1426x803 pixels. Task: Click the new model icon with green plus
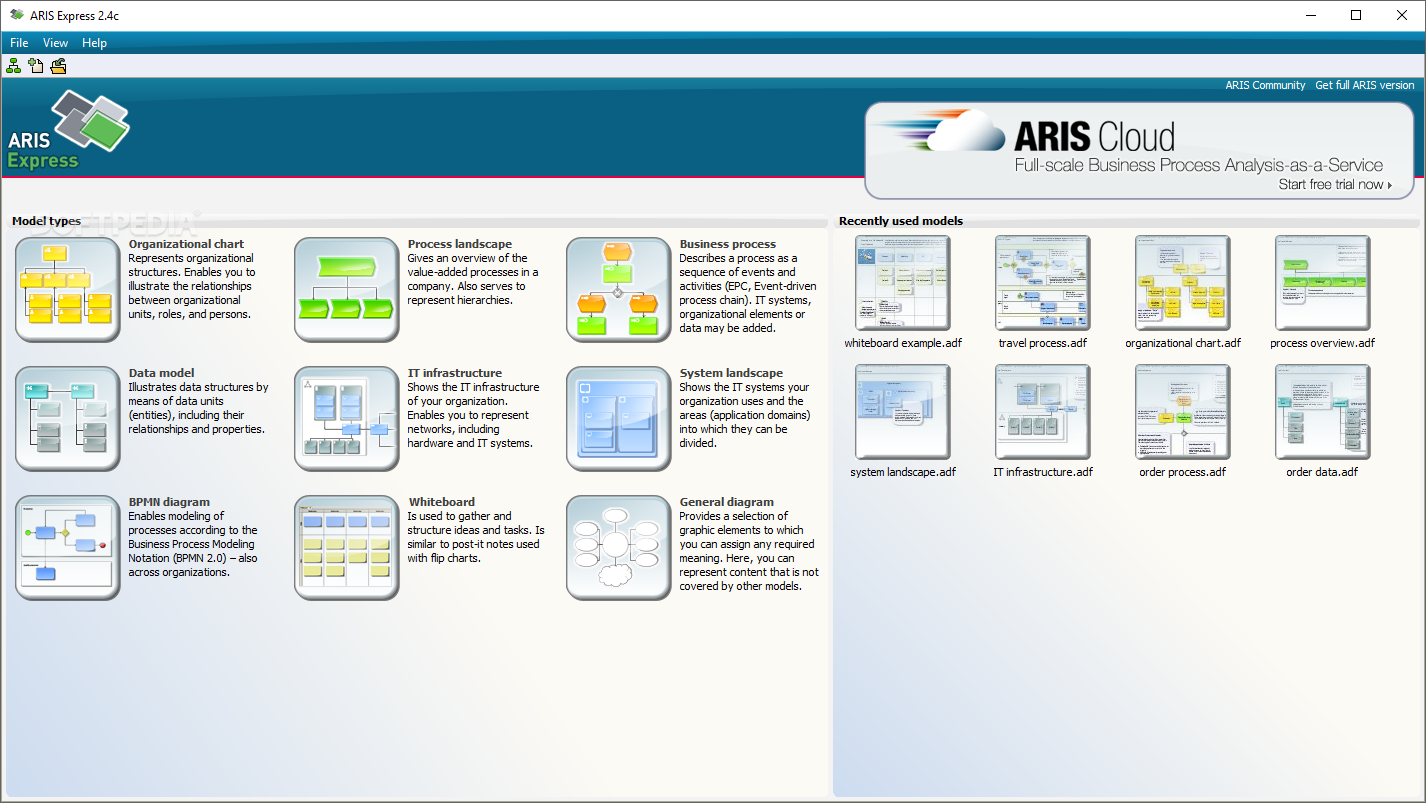pos(36,66)
